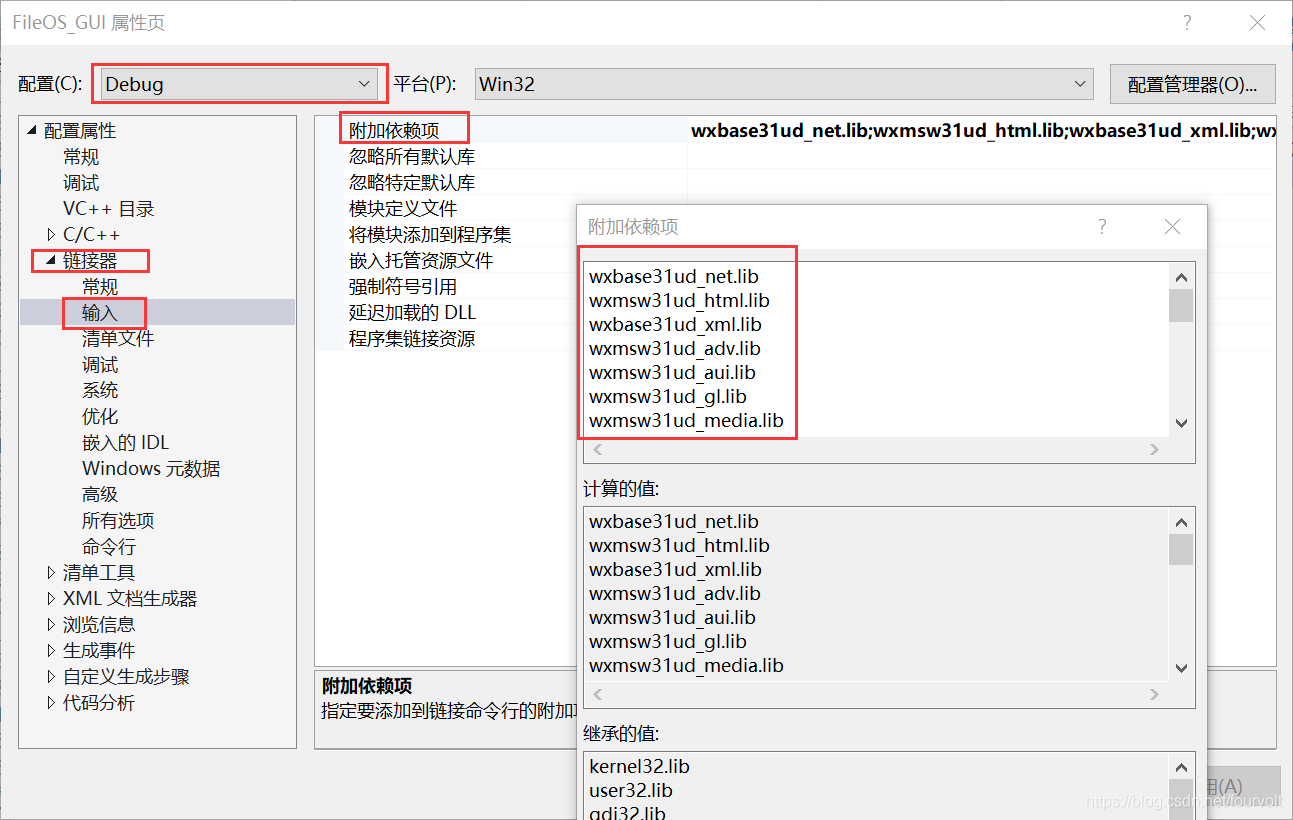Select 高级 tree item

(100, 495)
